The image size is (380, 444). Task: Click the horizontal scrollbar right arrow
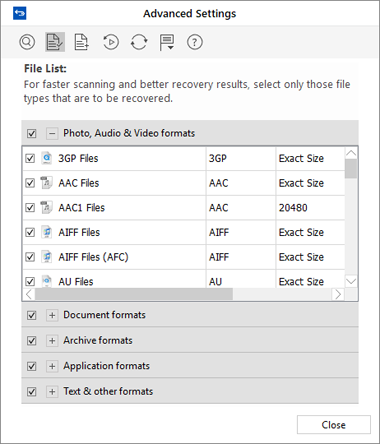338,294
